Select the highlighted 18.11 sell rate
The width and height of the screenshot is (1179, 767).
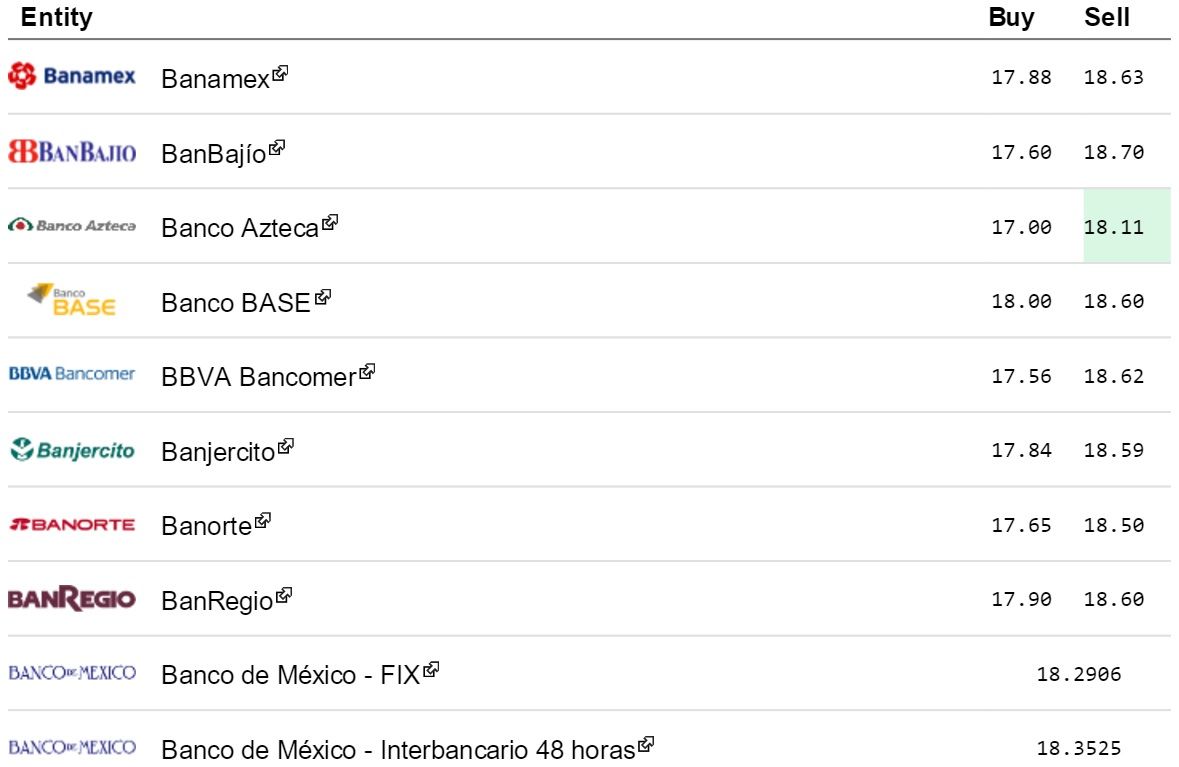tap(1113, 227)
